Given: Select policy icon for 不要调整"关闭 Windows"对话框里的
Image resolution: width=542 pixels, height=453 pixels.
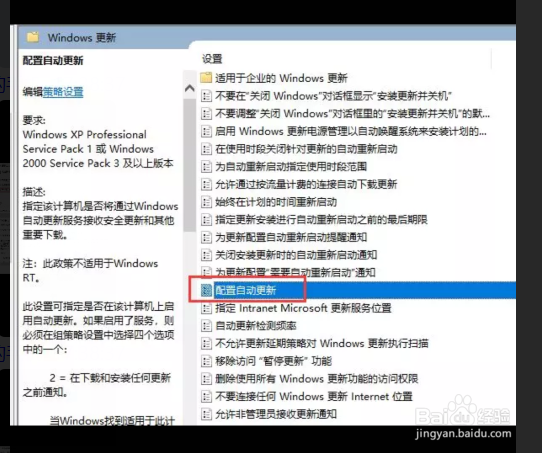Looking at the screenshot, I should [x=206, y=113].
